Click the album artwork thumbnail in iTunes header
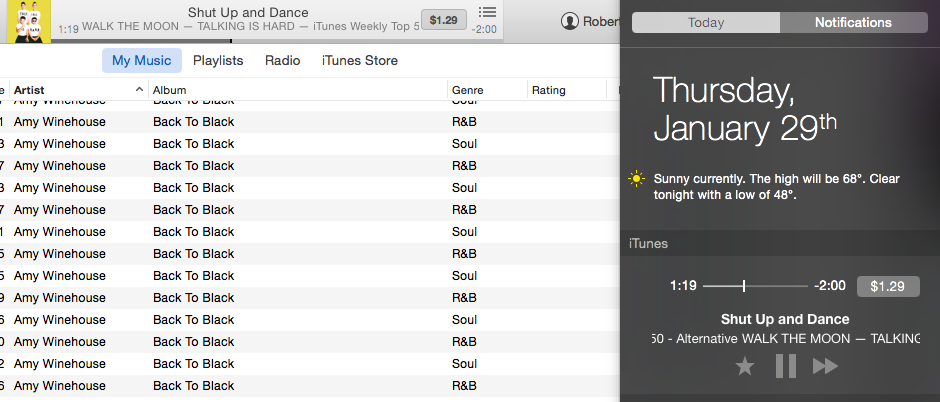The height and width of the screenshot is (402, 940). pos(29,21)
